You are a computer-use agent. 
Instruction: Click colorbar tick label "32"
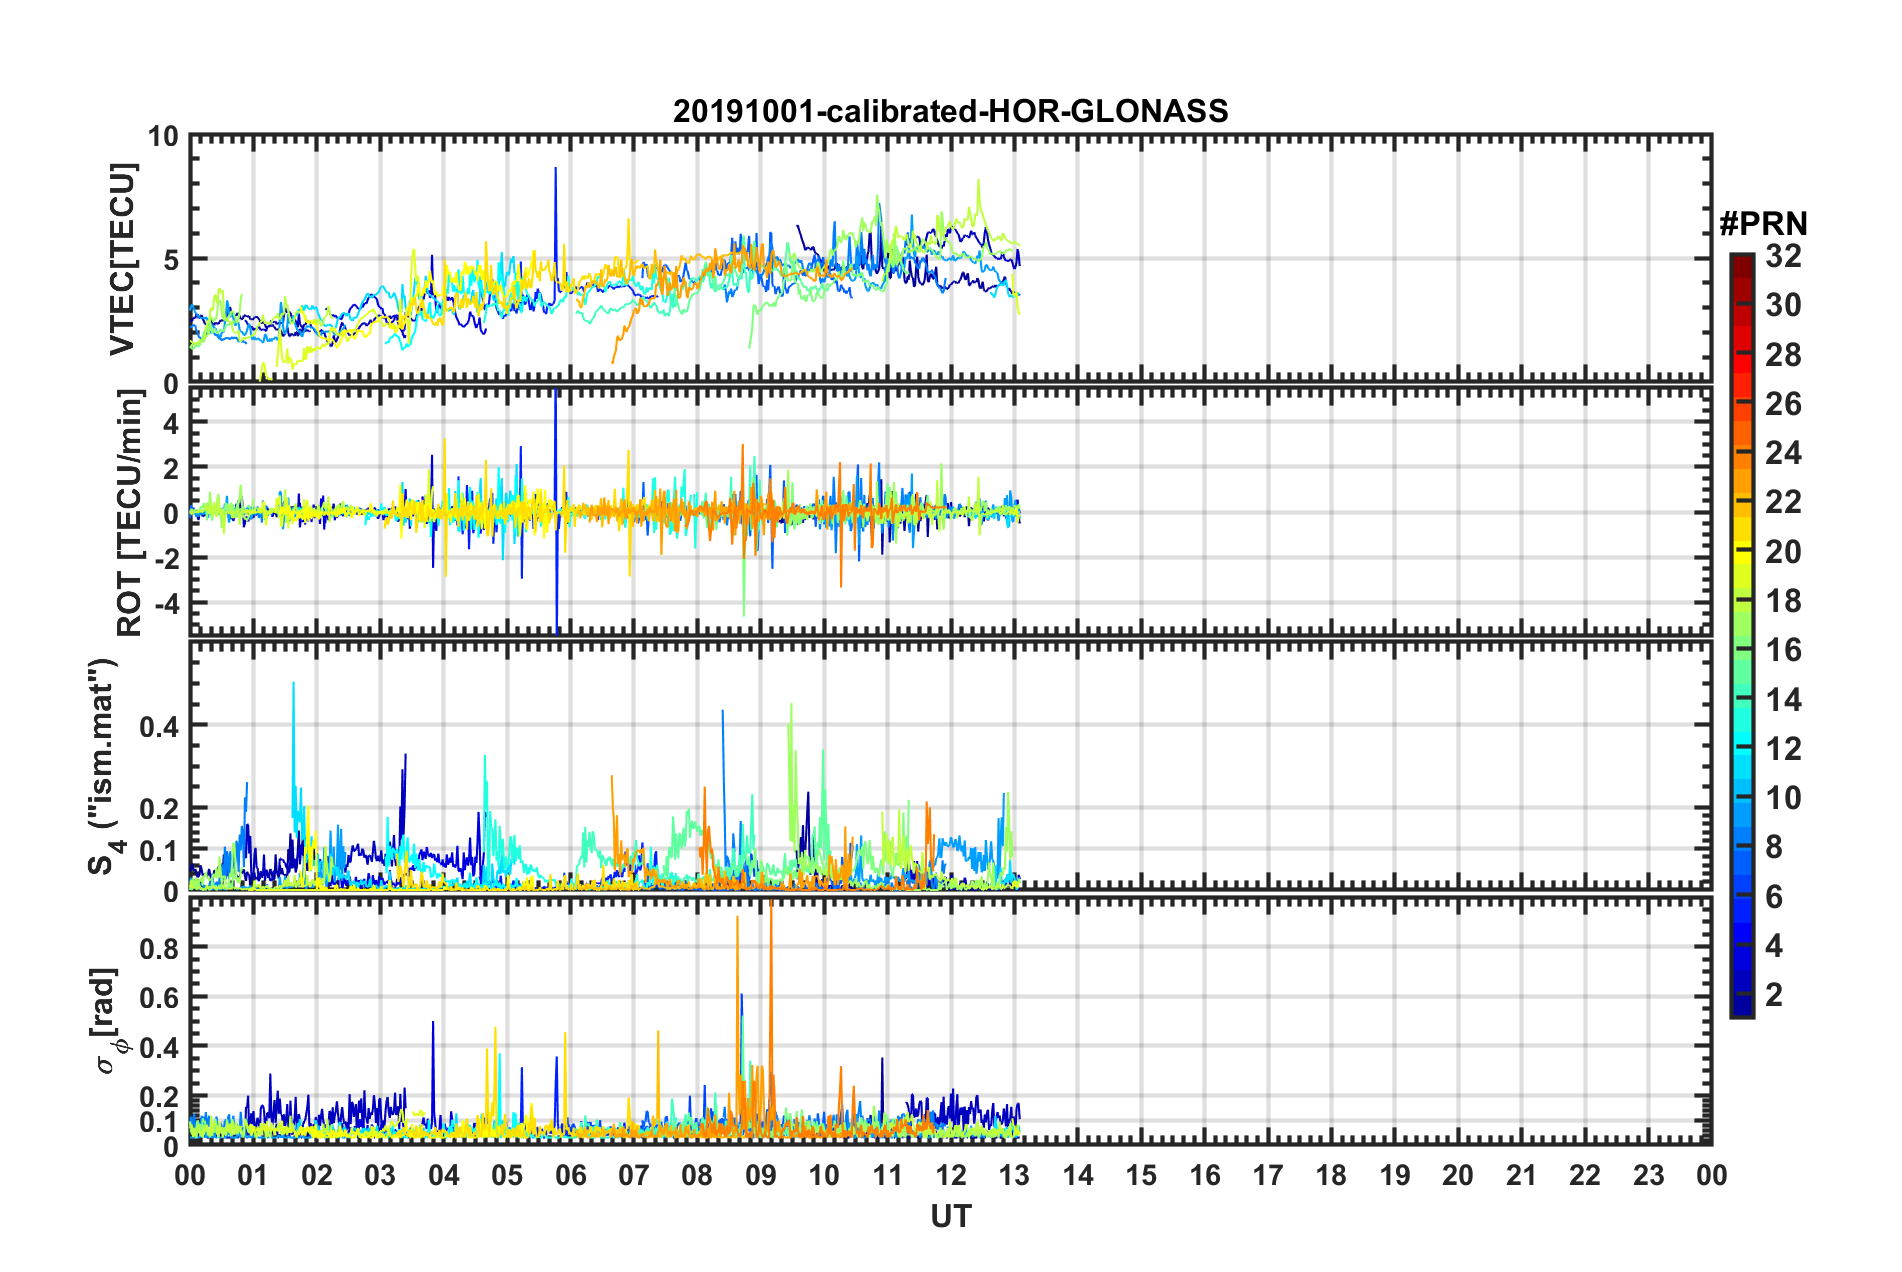coord(1783,256)
